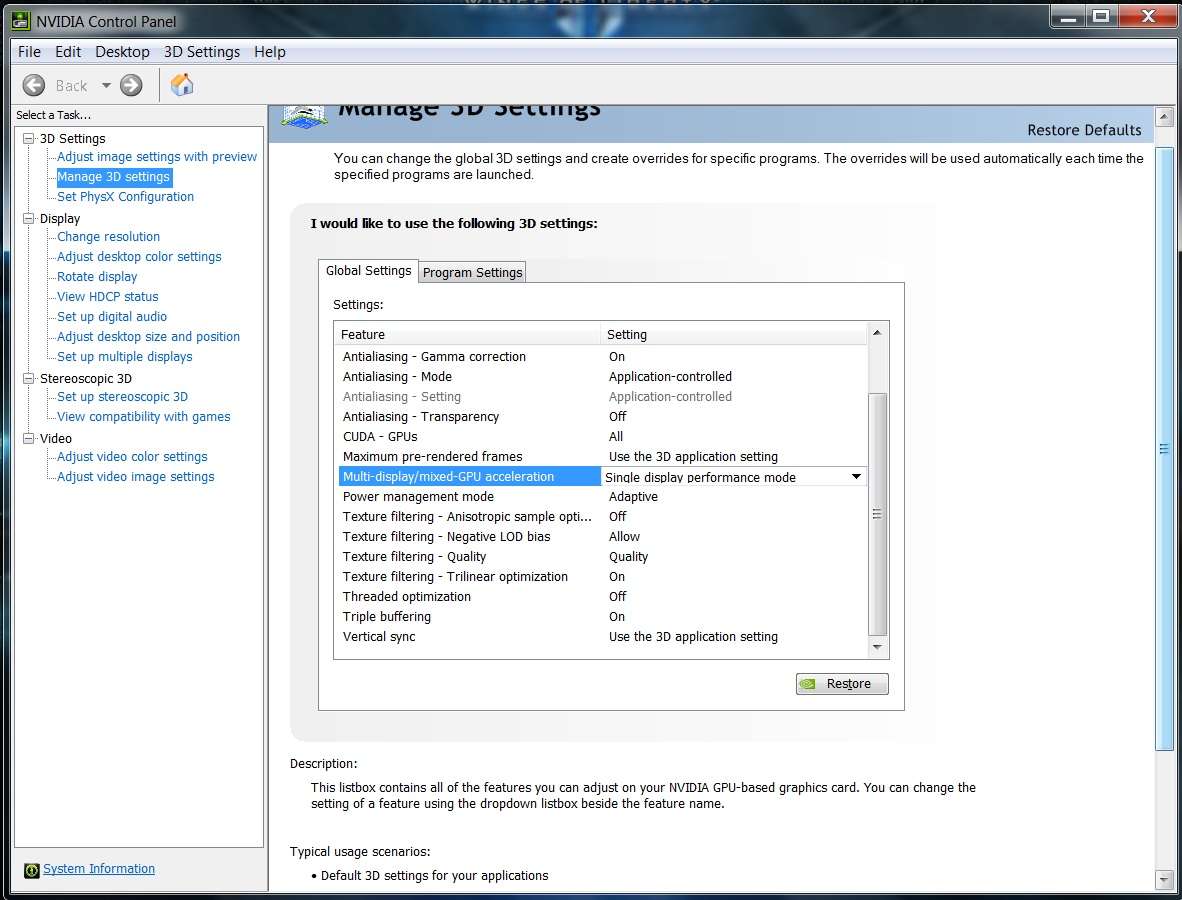Click the Back arrow icon
Screen dimensions: 1182x900
pos(34,85)
